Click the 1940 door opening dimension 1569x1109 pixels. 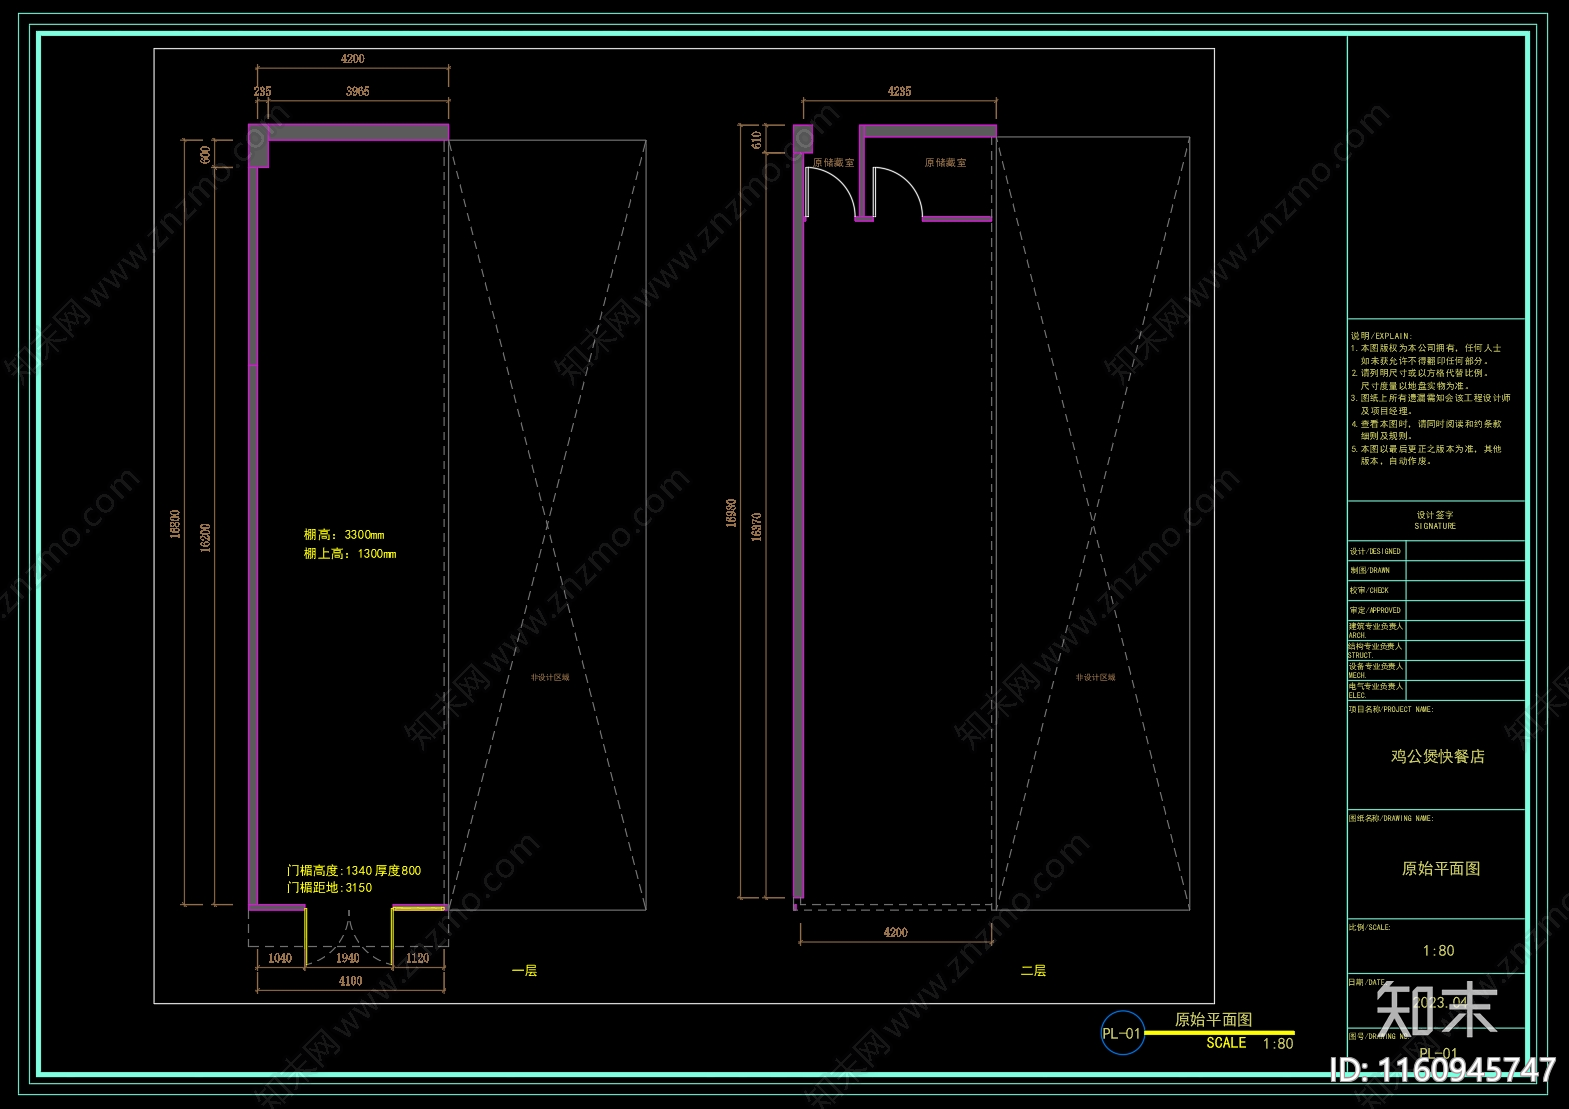tap(347, 958)
